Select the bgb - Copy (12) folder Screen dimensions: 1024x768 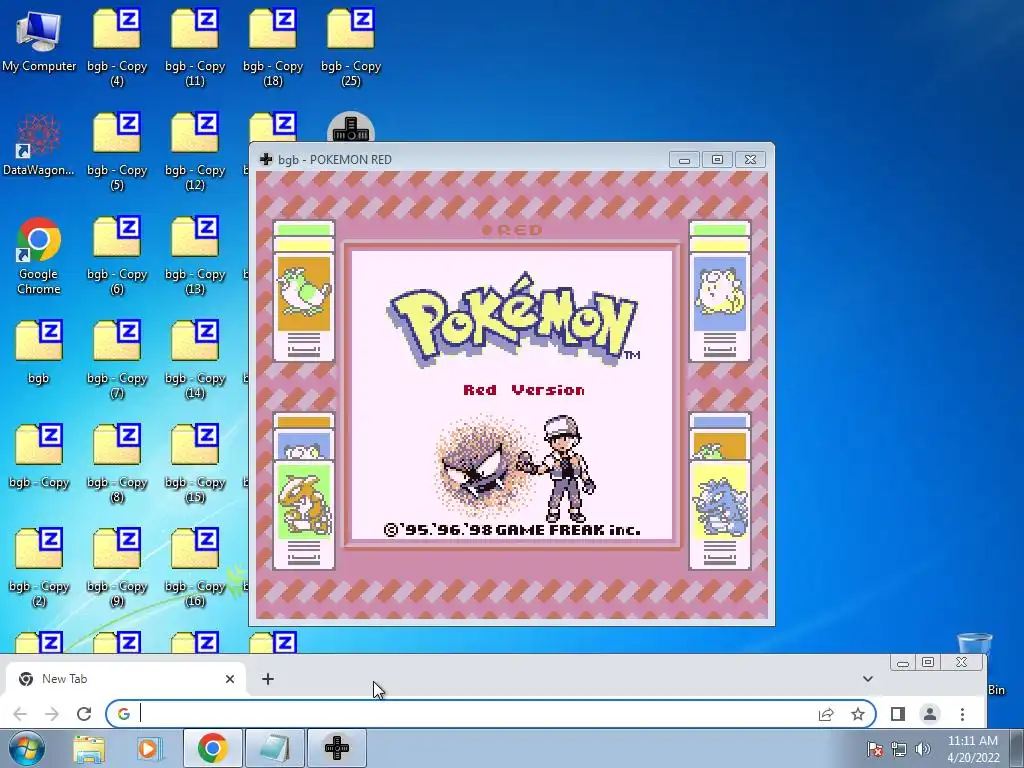[195, 151]
